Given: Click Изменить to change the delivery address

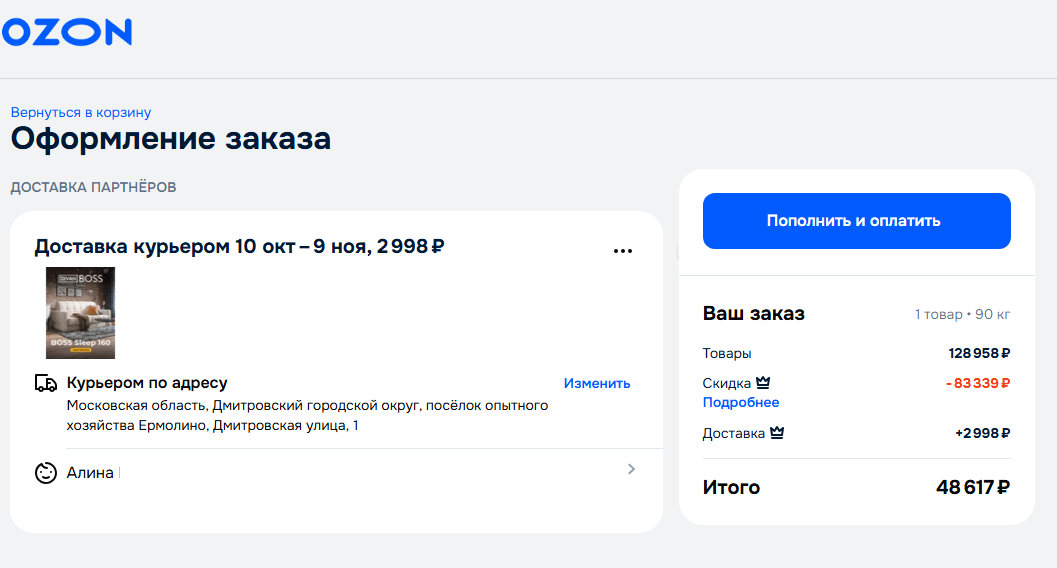Looking at the screenshot, I should point(597,383).
